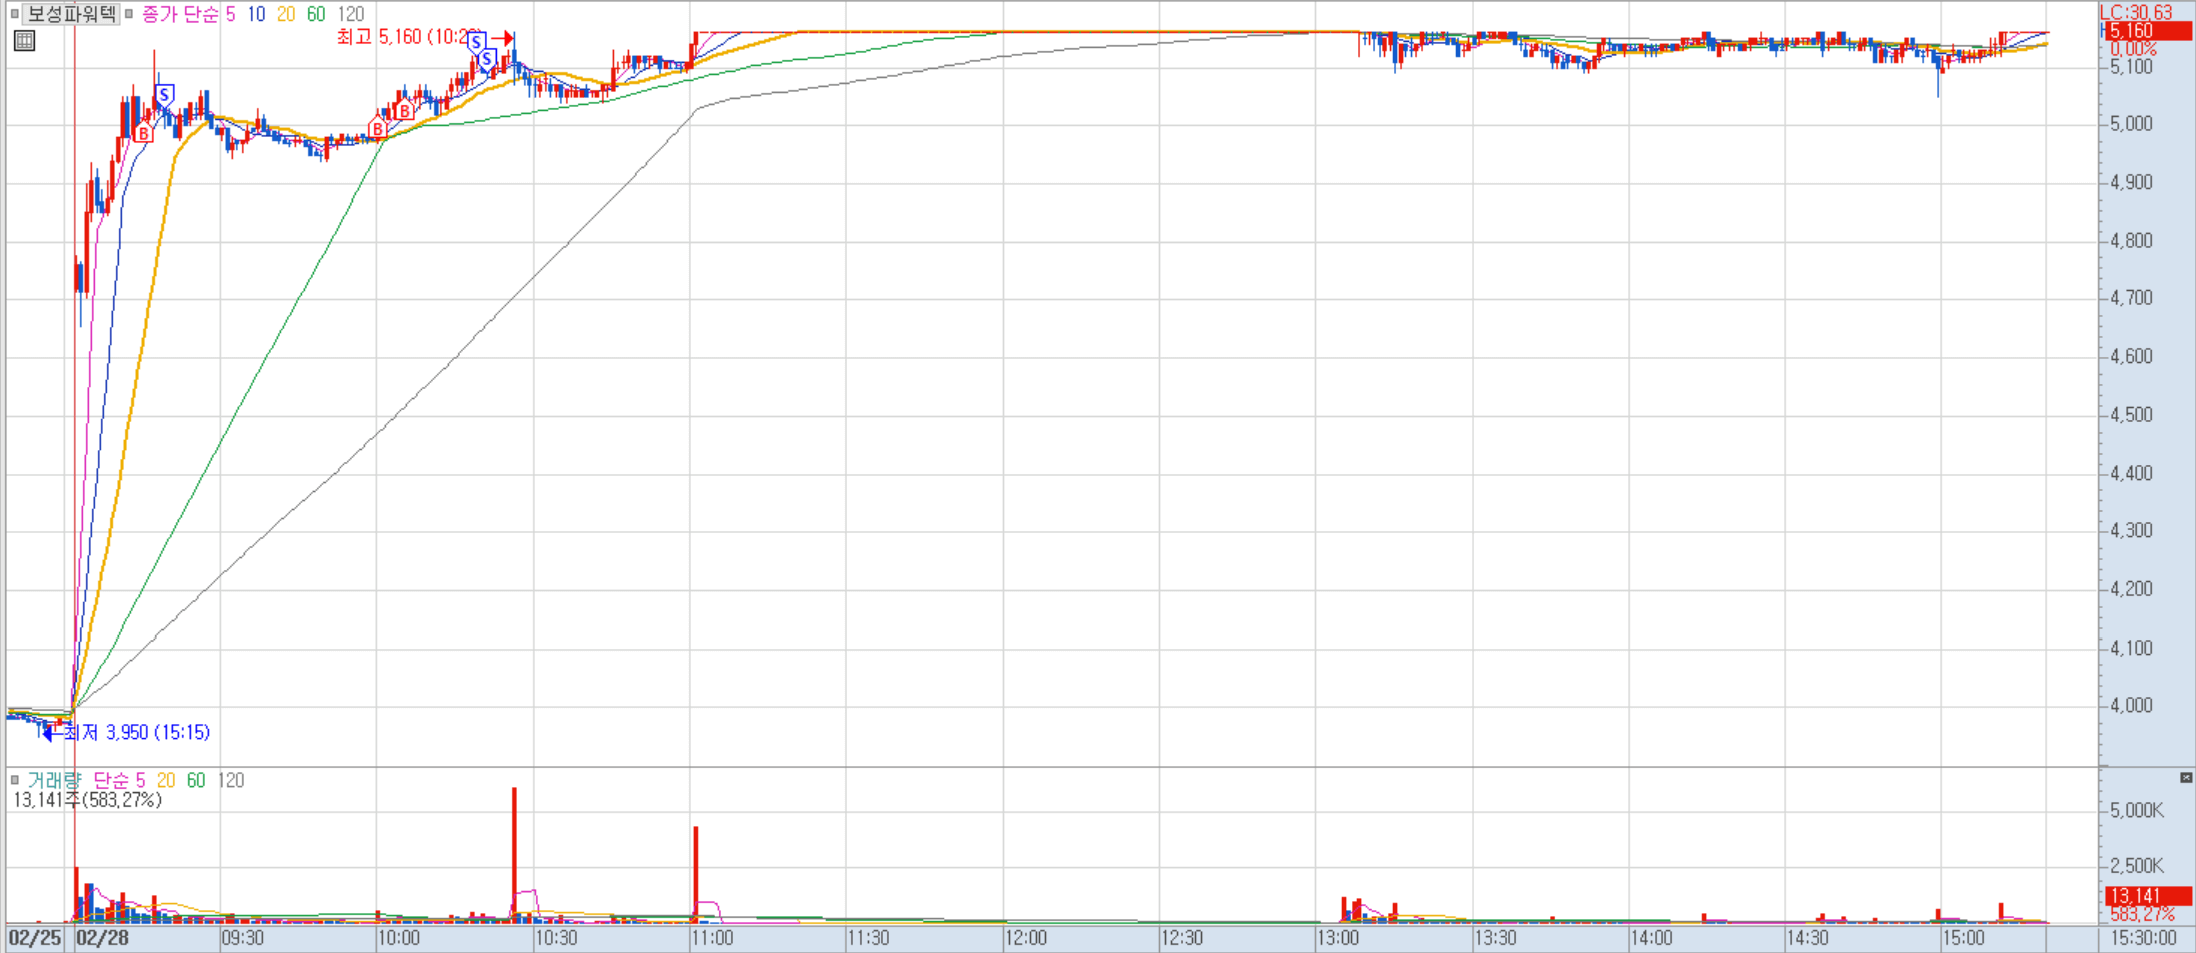Select the orange 20 price moving average label
This screenshot has height=953, width=2196.
pos(286,14)
